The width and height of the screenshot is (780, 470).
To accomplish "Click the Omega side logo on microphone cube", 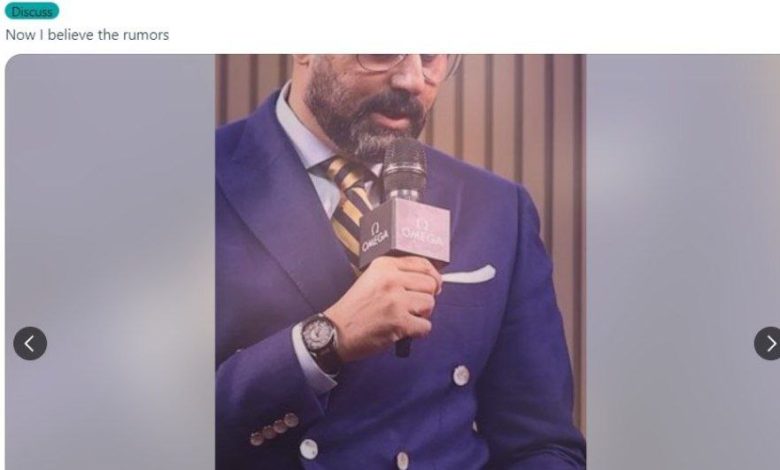I will pos(376,237).
